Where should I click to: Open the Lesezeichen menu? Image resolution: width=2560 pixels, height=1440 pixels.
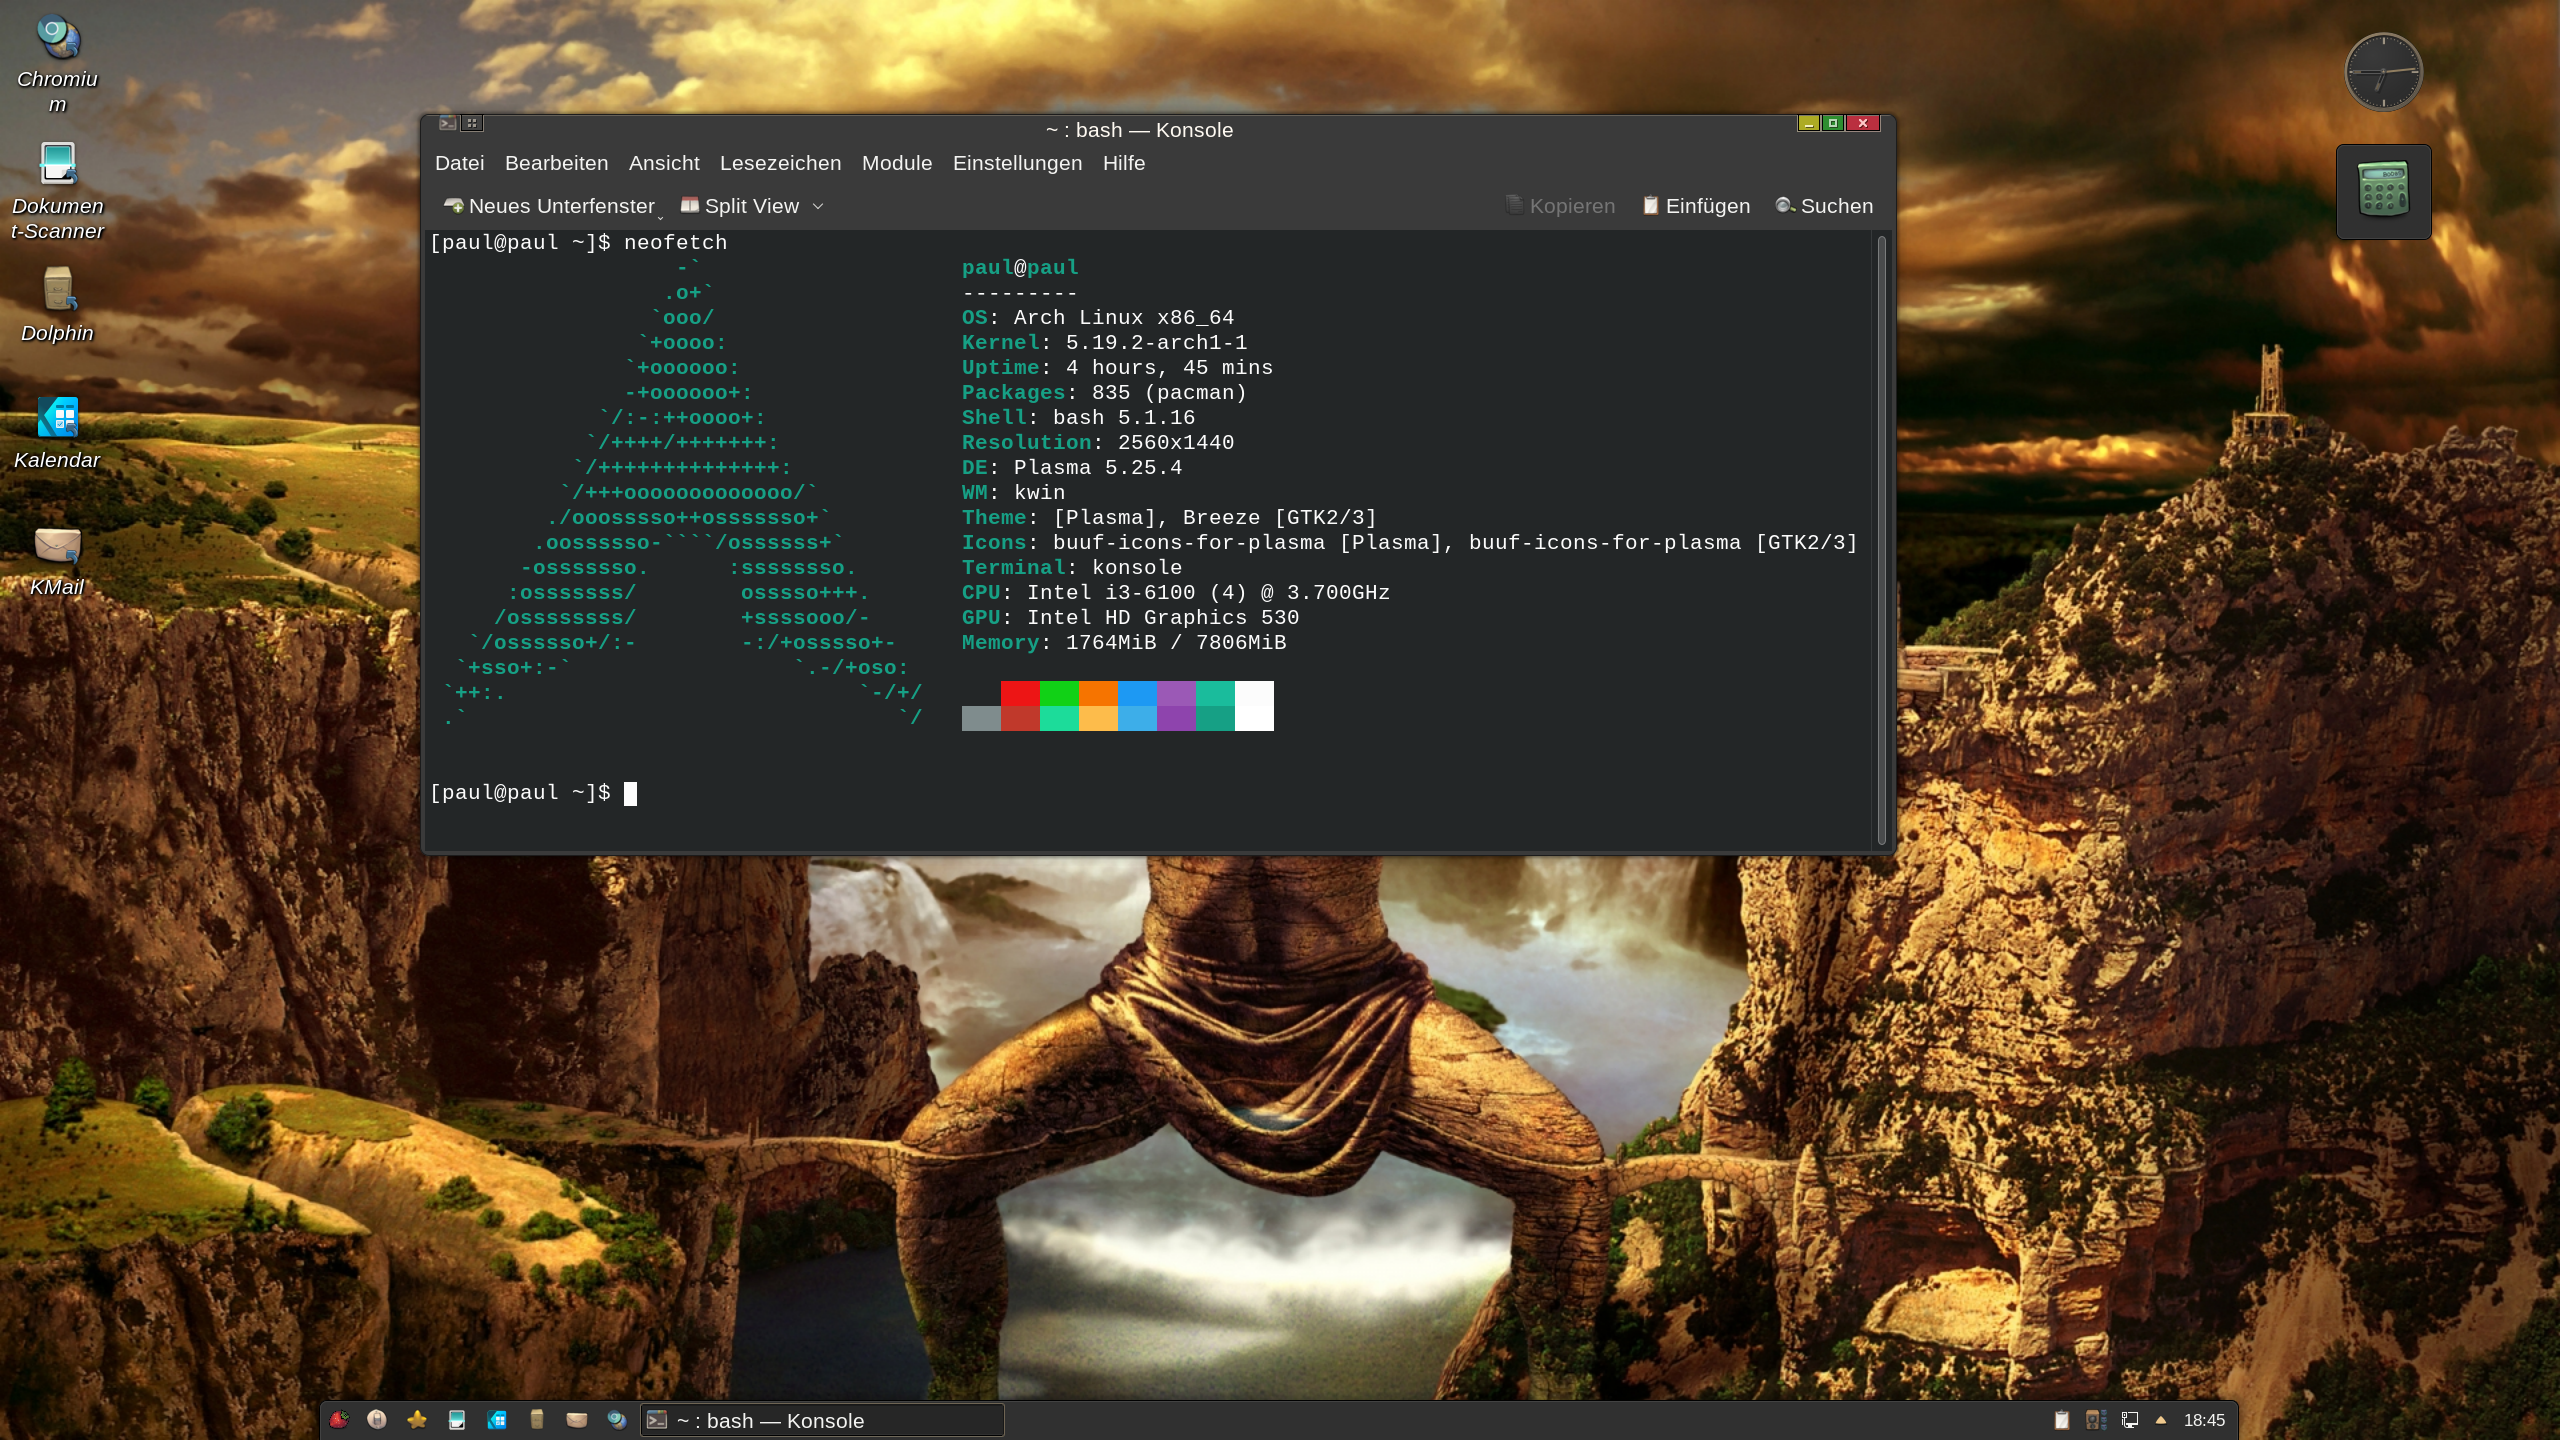tap(780, 163)
